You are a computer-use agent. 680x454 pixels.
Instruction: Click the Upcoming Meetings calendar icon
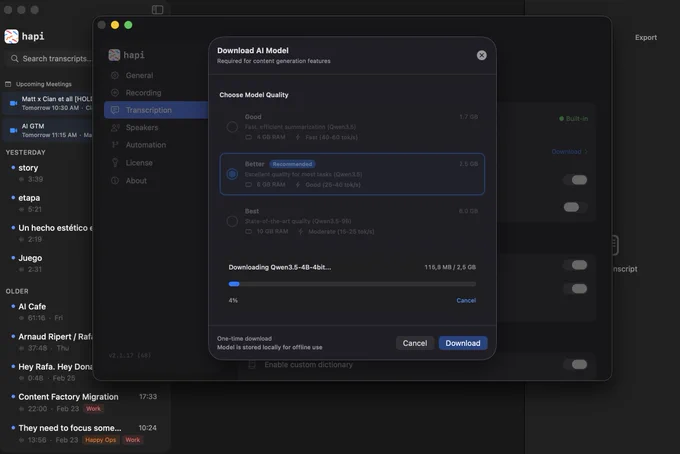(8, 84)
